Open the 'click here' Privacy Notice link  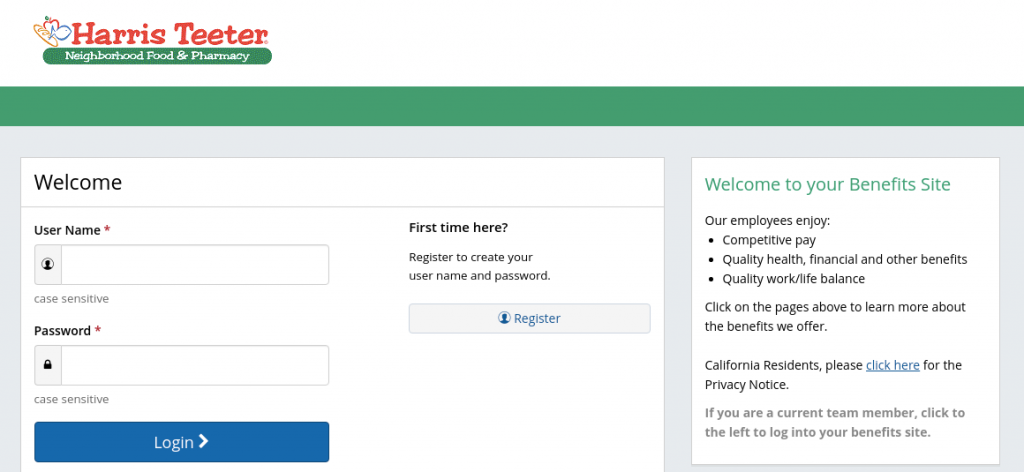coord(892,365)
